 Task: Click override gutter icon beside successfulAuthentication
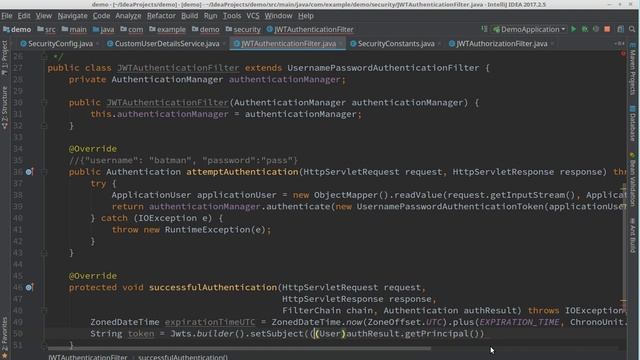pyautogui.click(x=29, y=287)
